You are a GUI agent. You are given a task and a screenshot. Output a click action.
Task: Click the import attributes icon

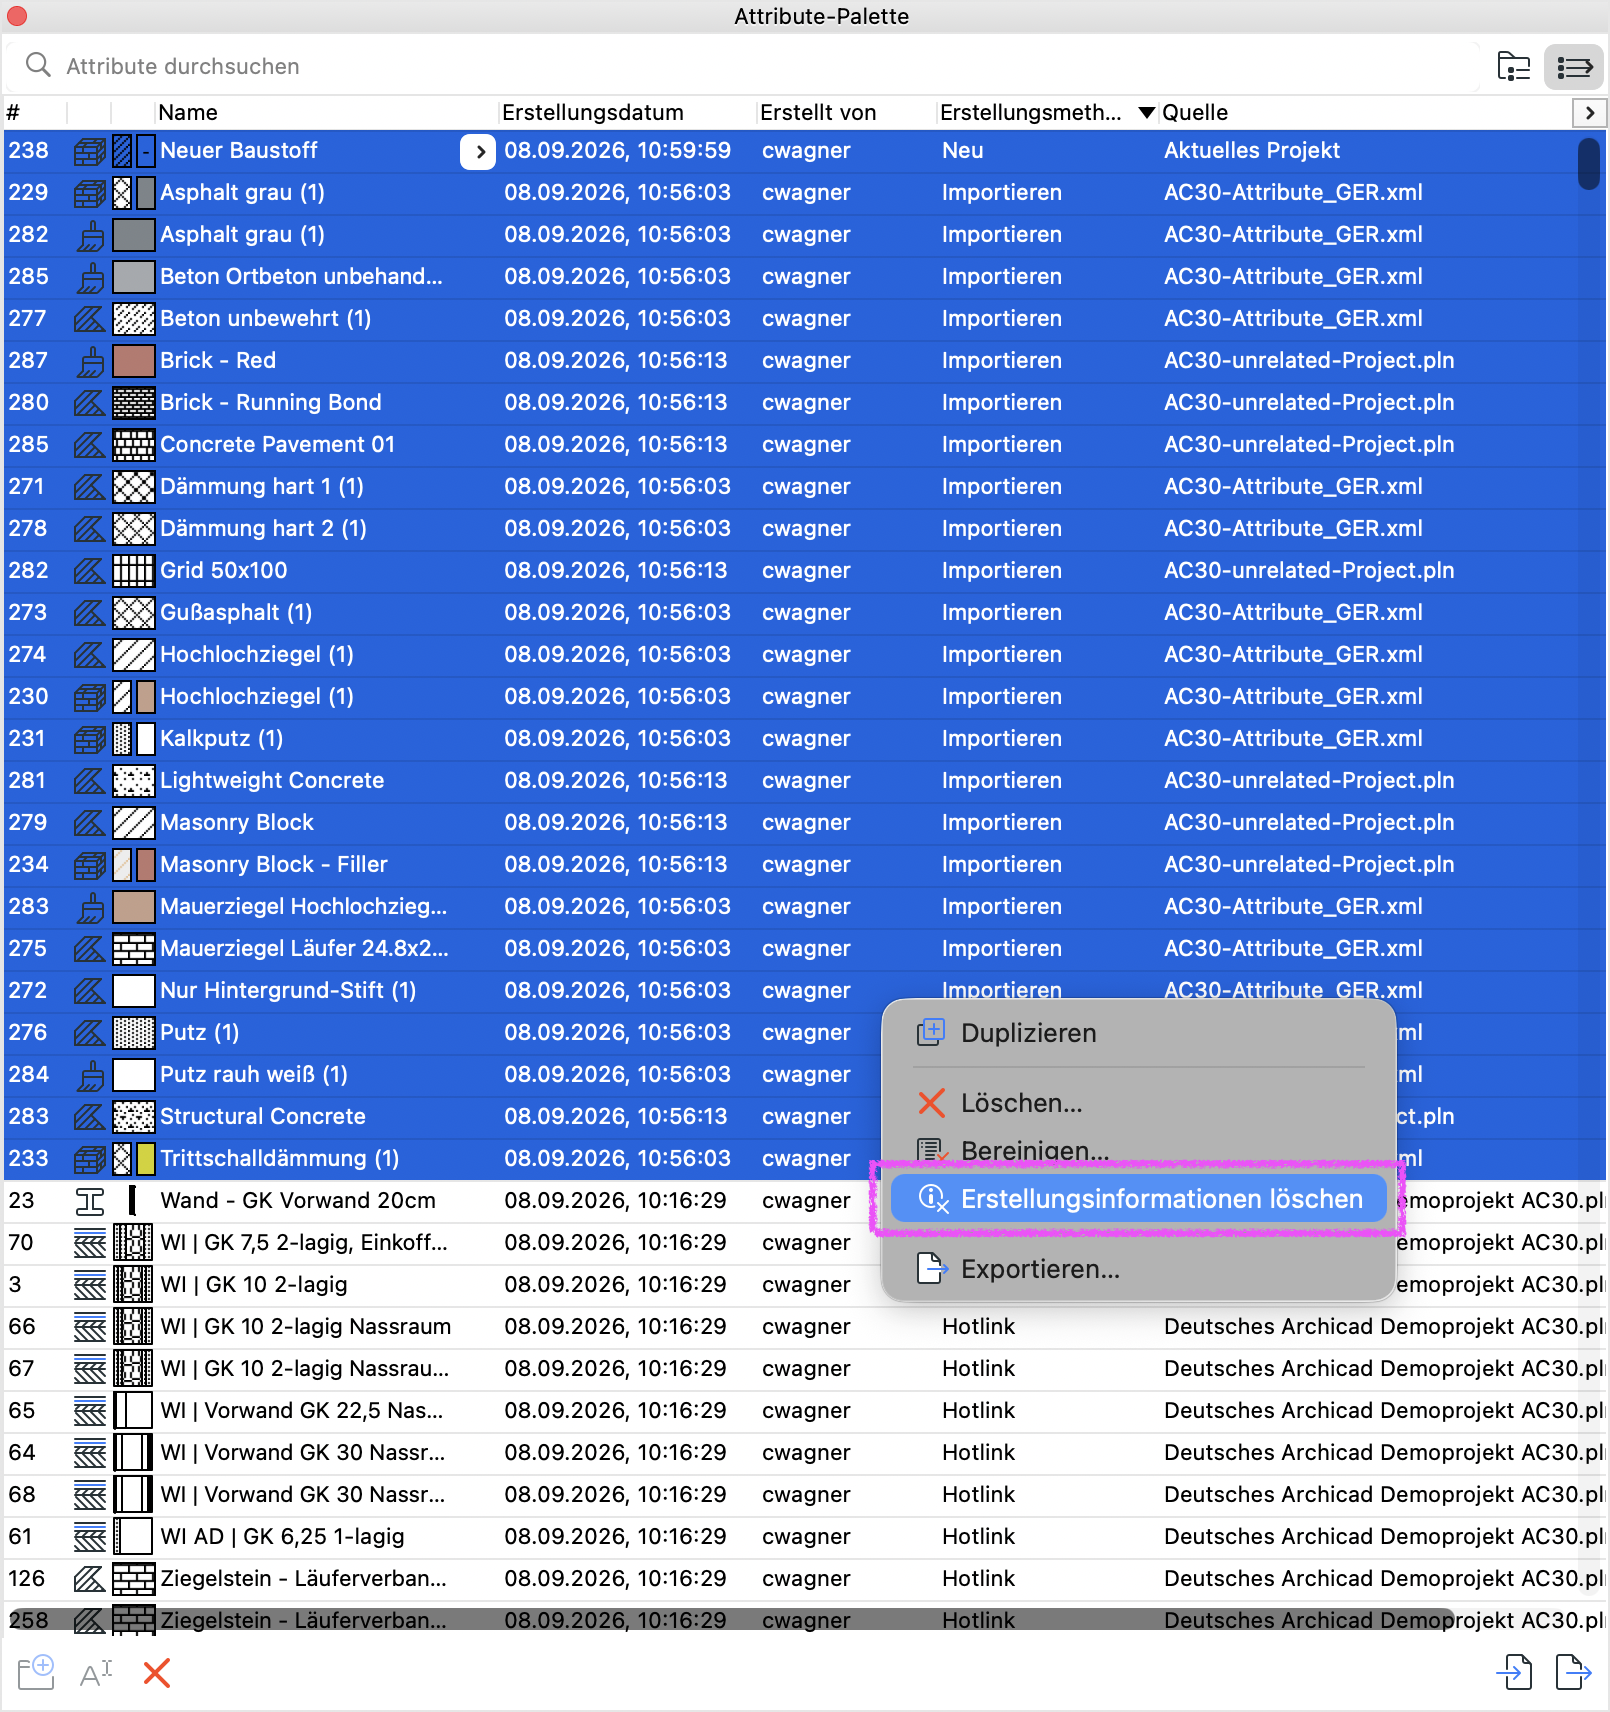coord(1514,1671)
